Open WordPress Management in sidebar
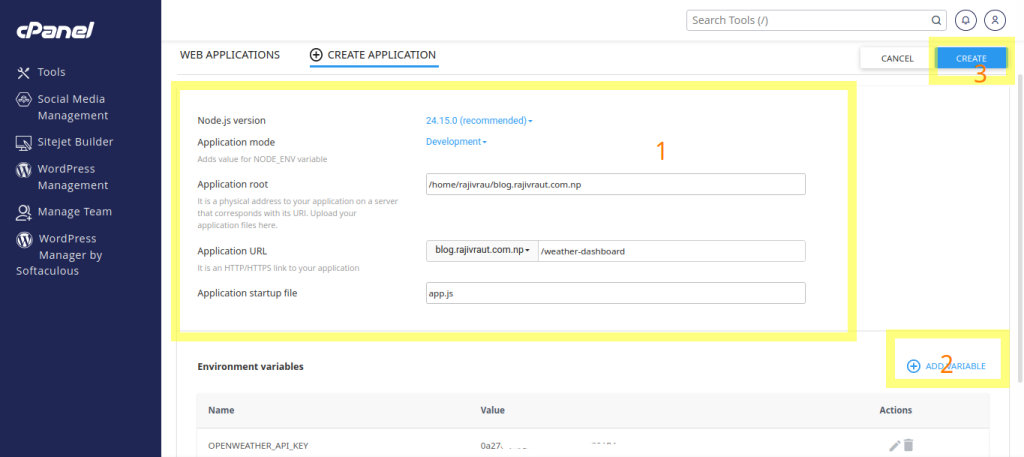Screen dimensions: 1024x457 62,177
